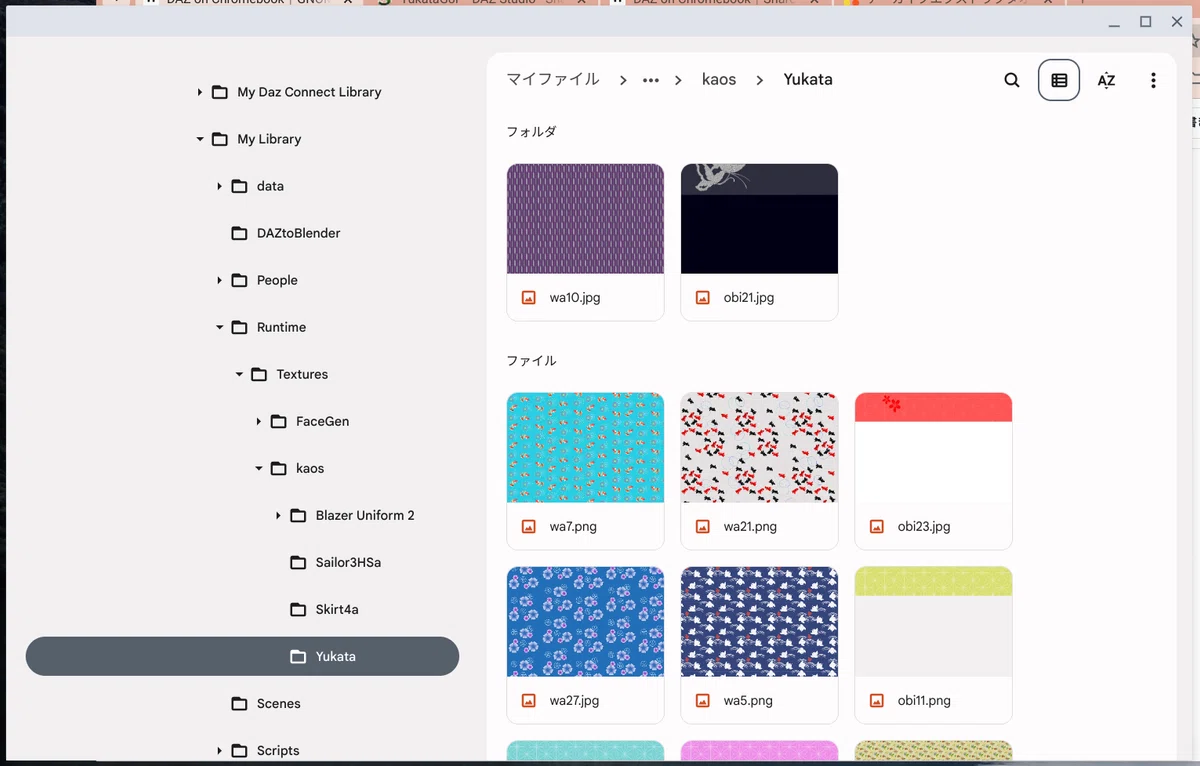Open the search icon in Files toolbar
Viewport: 1200px width, 766px height.
point(1012,80)
